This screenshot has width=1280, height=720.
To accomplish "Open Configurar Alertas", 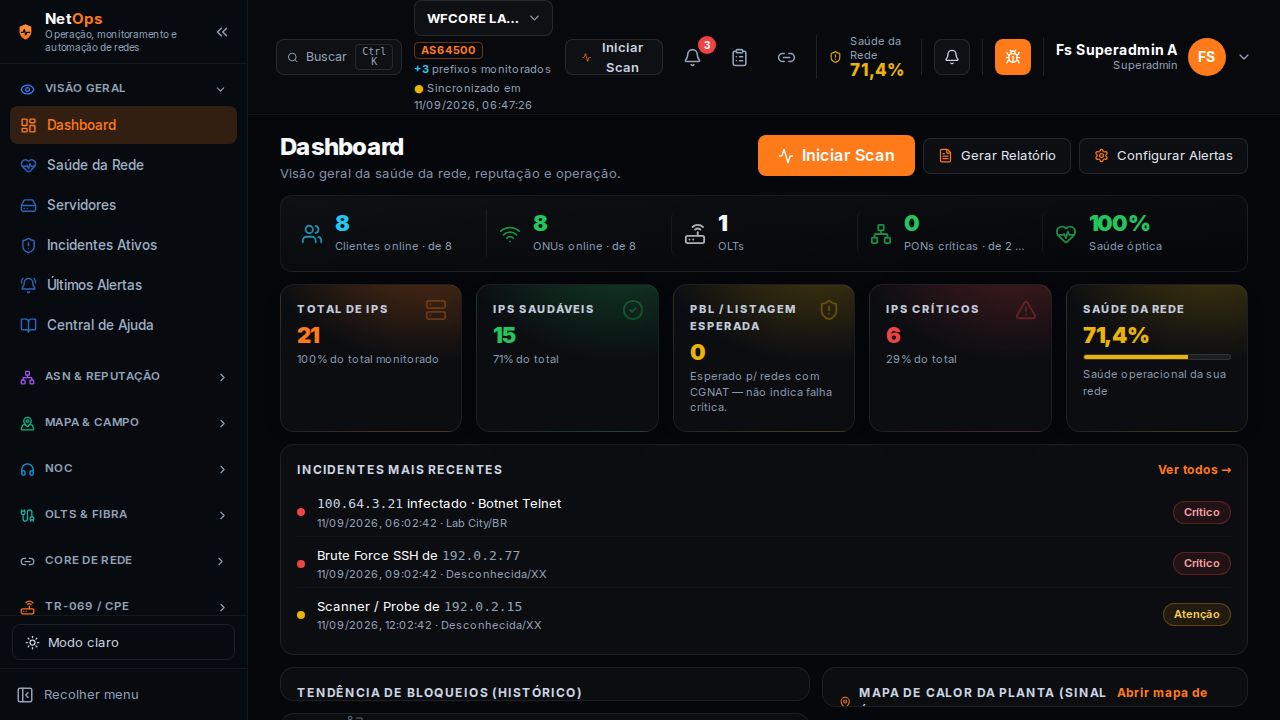I will 1163,156.
